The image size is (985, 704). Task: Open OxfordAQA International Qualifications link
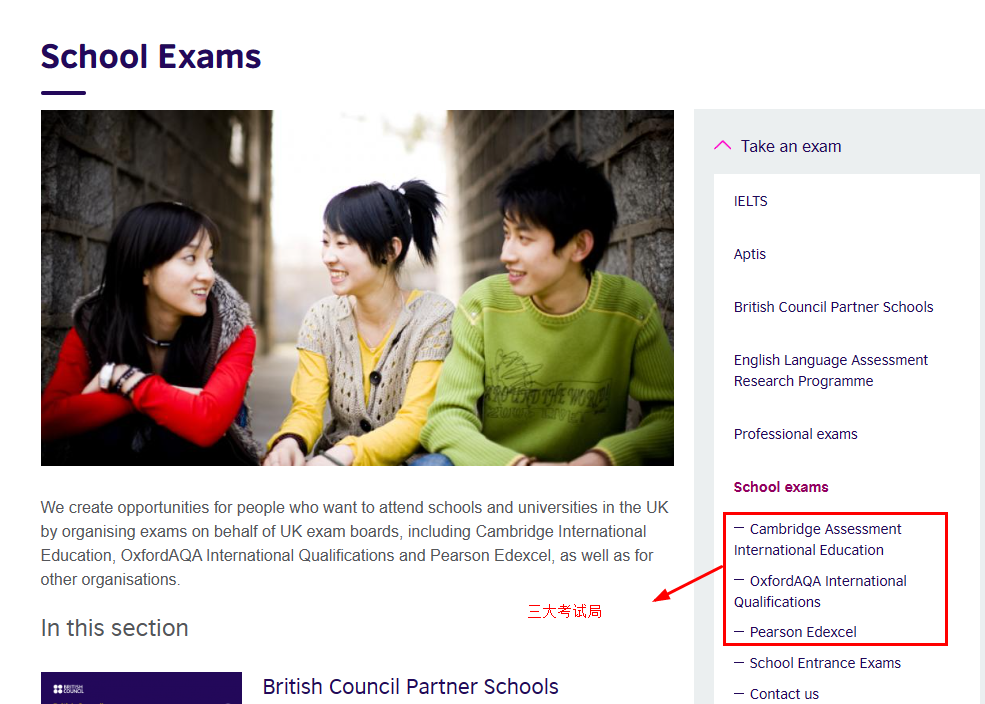(820, 592)
